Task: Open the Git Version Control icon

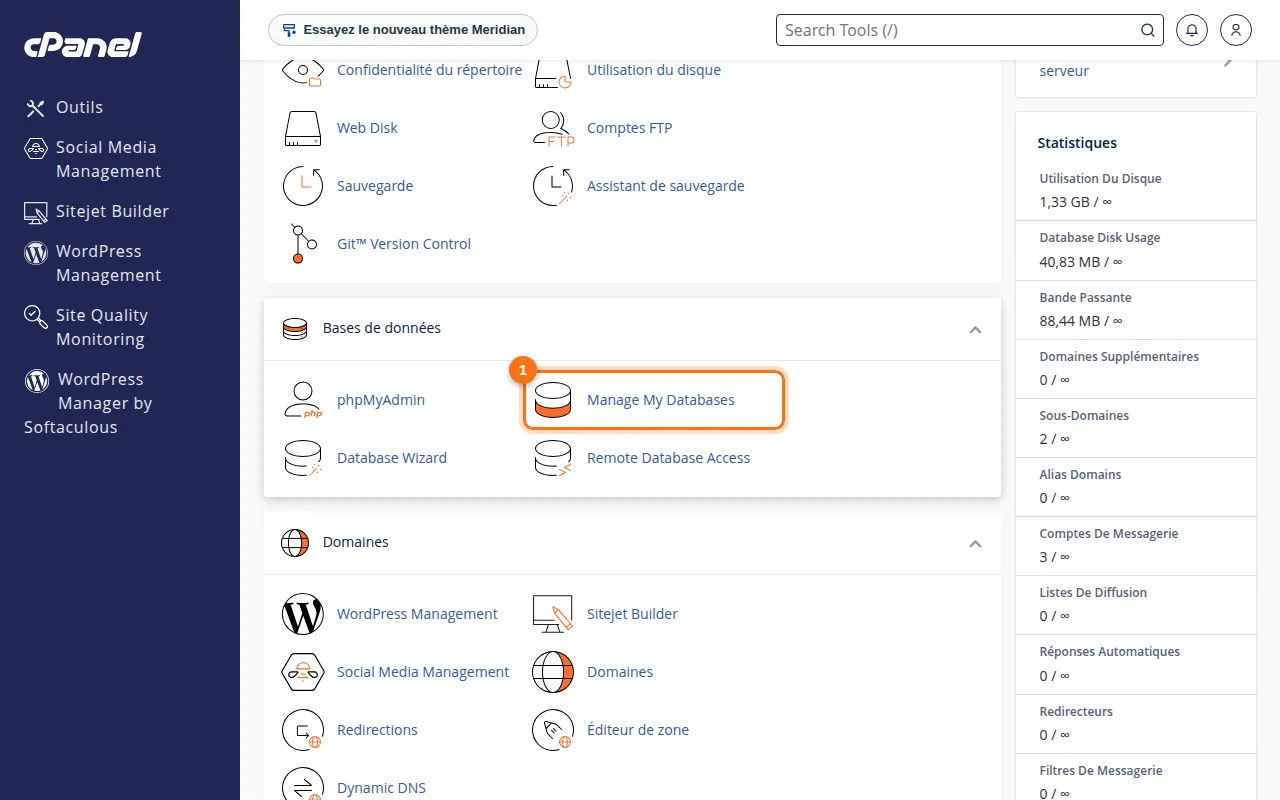Action: (x=302, y=244)
